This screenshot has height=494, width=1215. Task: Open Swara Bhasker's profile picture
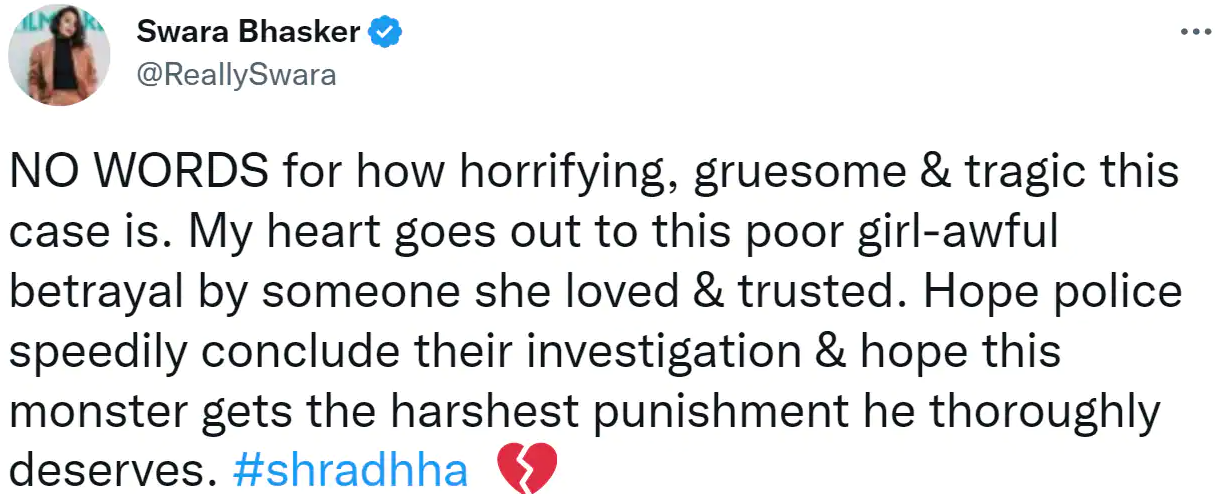pos(59,58)
